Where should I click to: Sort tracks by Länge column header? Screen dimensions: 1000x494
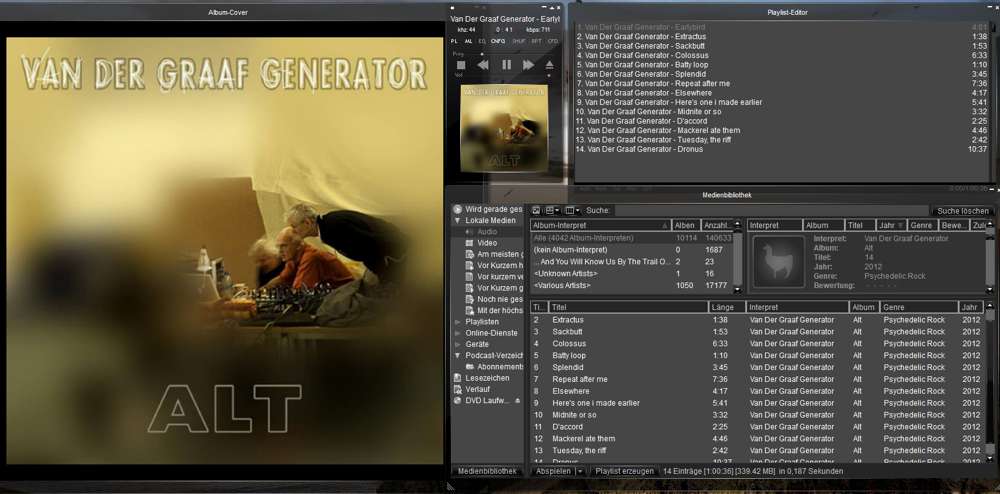coord(725,307)
